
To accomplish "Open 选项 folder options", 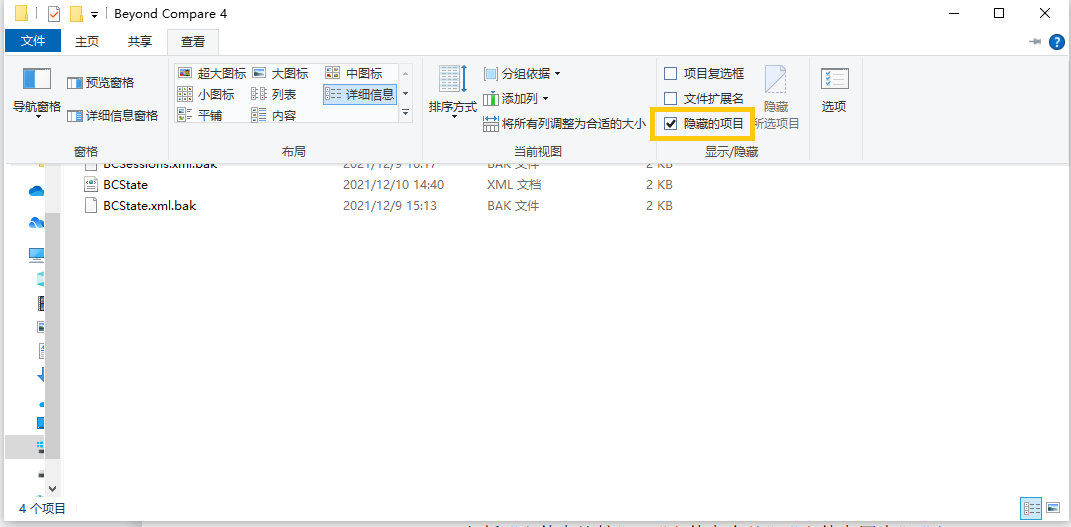I will 834,90.
